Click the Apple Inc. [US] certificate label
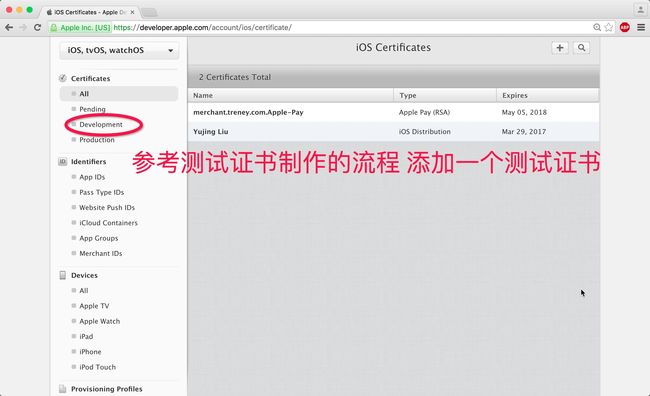Screen dimensions: 650x396 point(85,28)
